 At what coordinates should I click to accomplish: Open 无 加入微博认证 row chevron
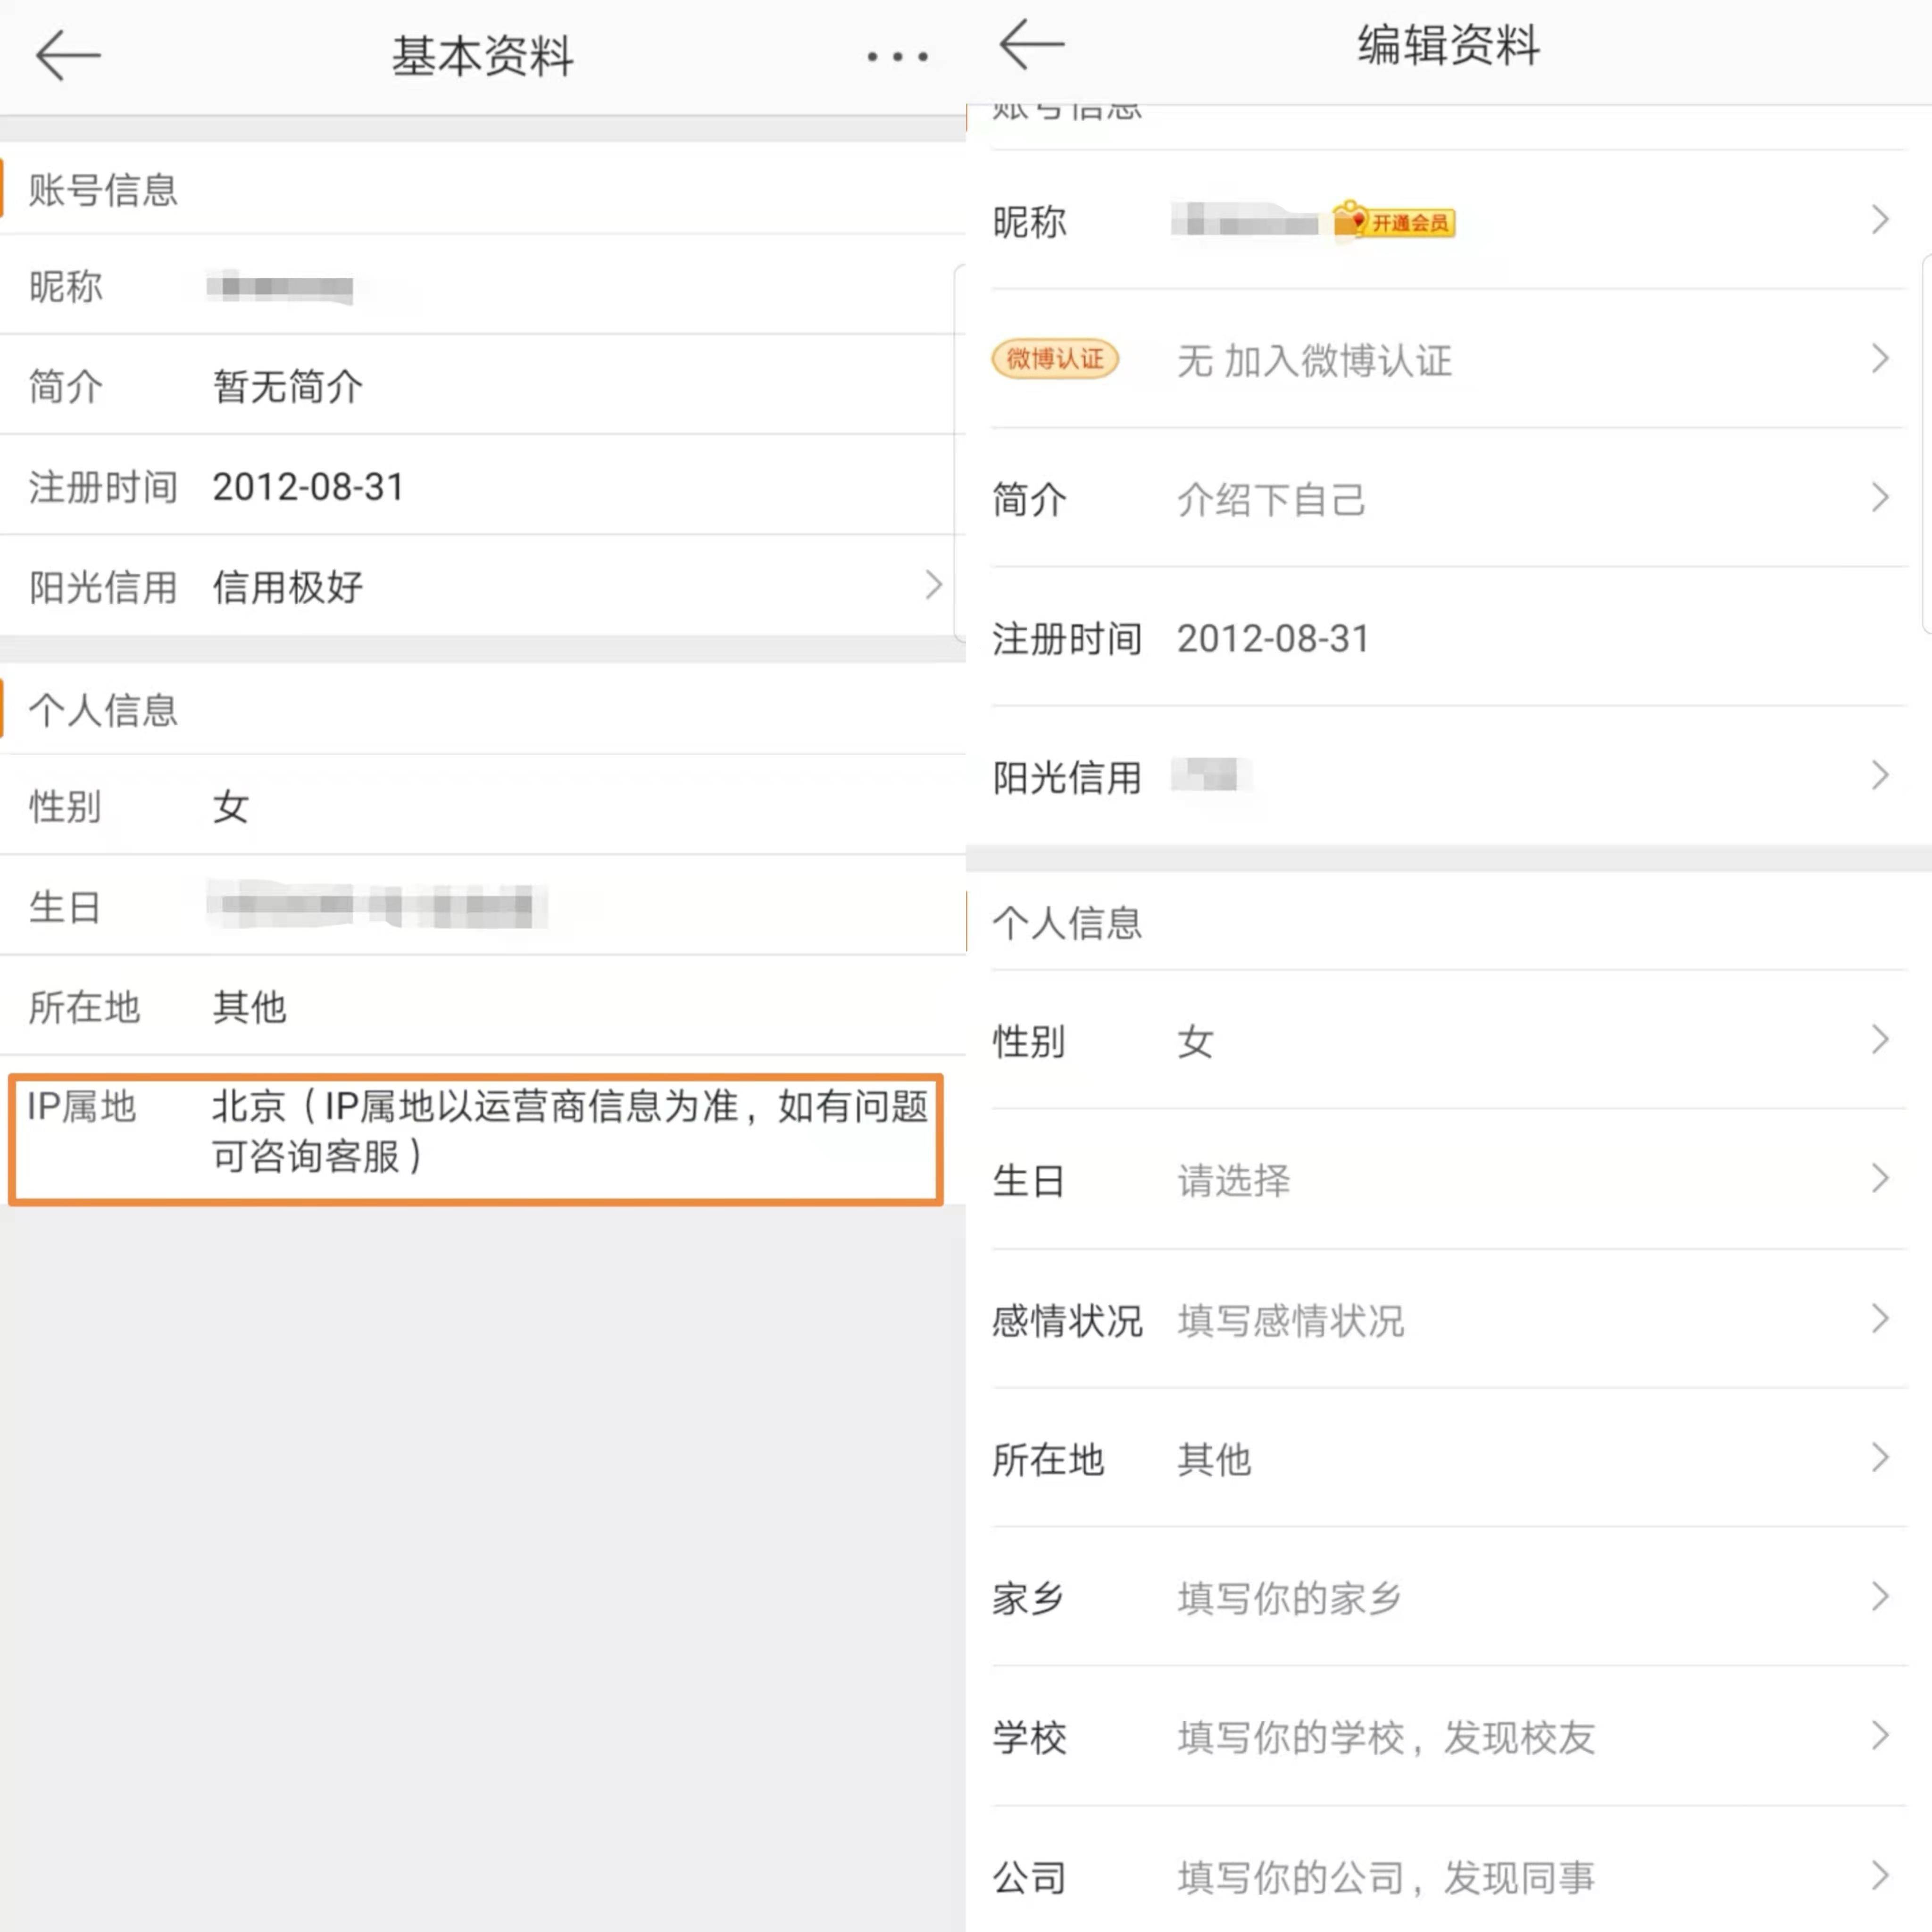coord(1880,359)
